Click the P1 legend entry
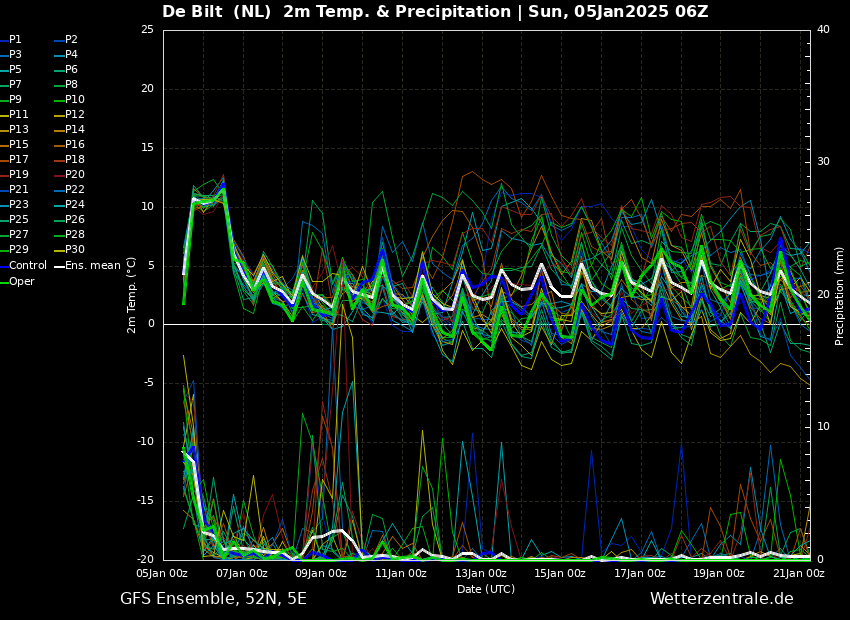850x620 pixels. (x=11, y=40)
